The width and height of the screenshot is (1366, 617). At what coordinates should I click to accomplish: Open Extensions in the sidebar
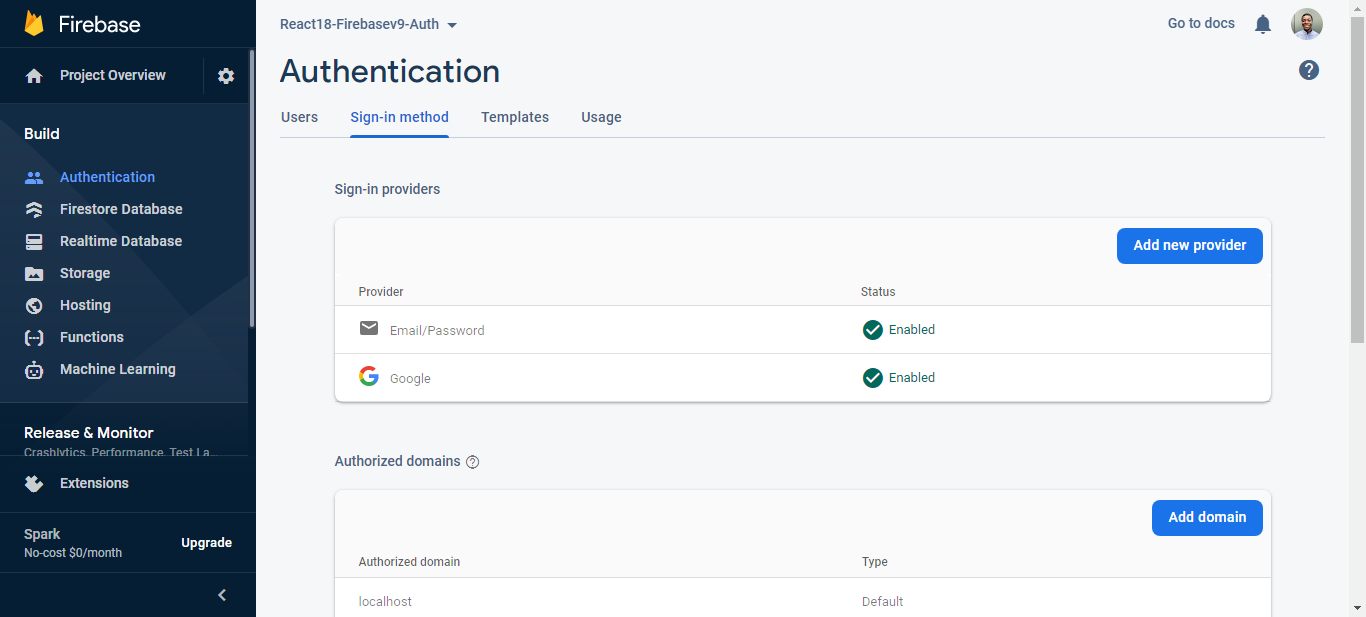click(x=94, y=483)
